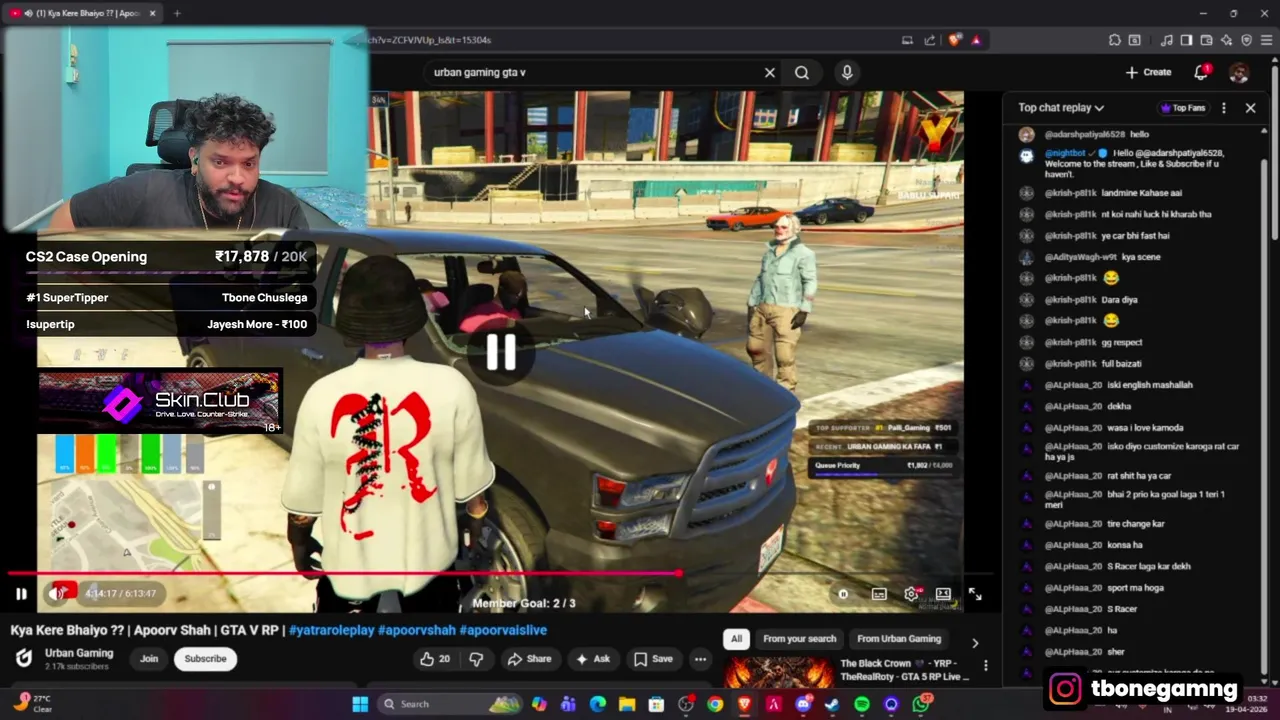The height and width of the screenshot is (720, 1280).
Task: Mute the video volume speaker icon
Action: pyautogui.click(x=58, y=593)
